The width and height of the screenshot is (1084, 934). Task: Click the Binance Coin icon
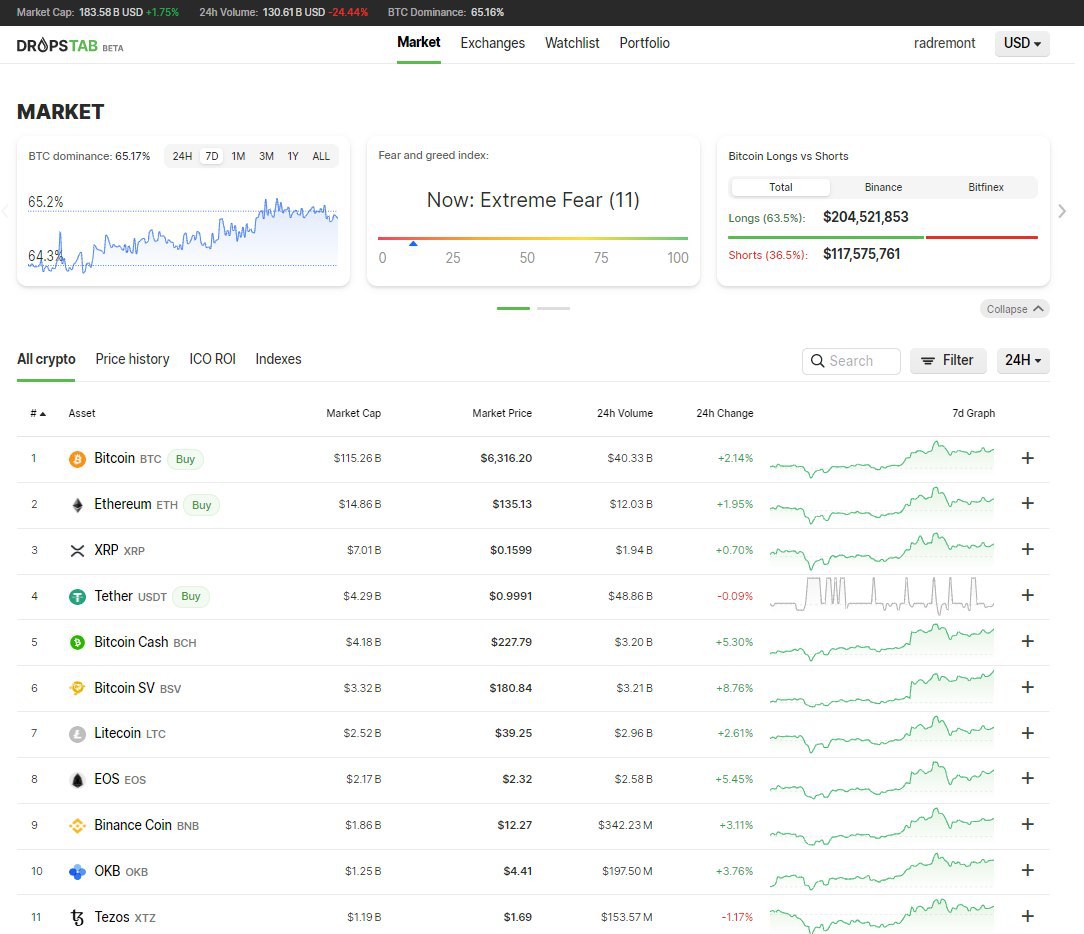coord(77,825)
